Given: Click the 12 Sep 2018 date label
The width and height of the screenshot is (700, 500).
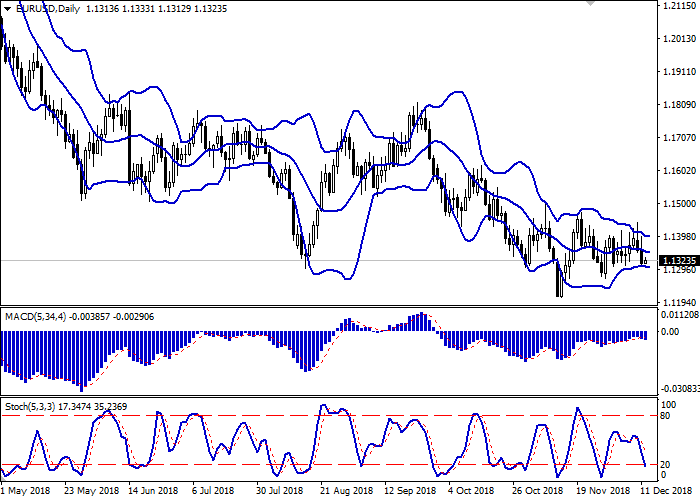Looking at the screenshot, I should point(411,491).
